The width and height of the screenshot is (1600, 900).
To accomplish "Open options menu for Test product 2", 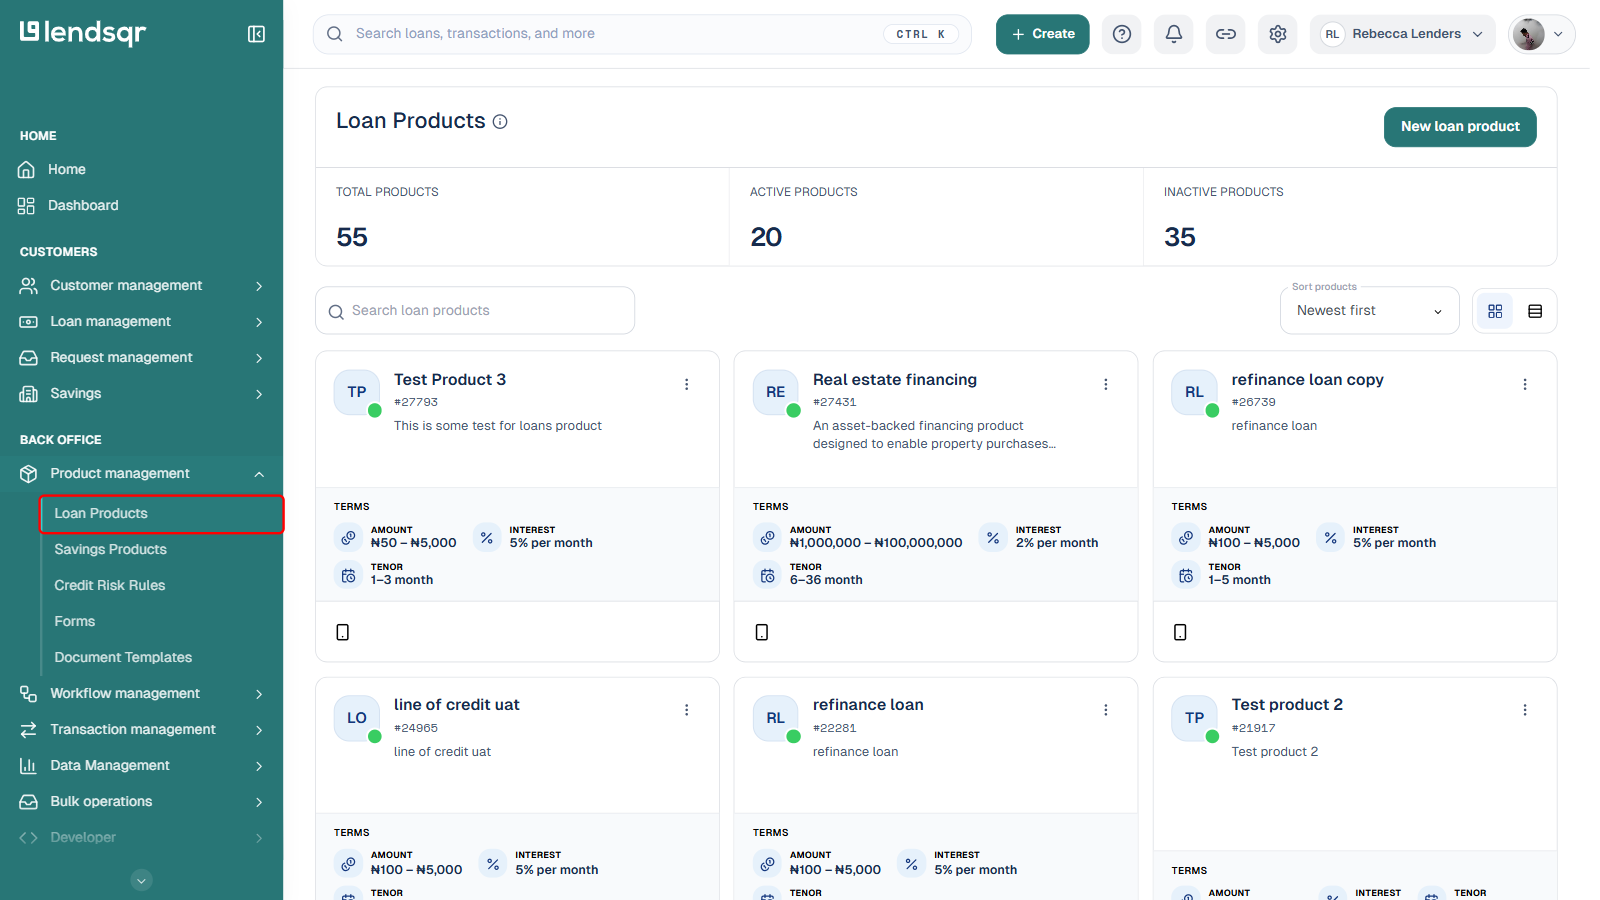I will click(1525, 710).
